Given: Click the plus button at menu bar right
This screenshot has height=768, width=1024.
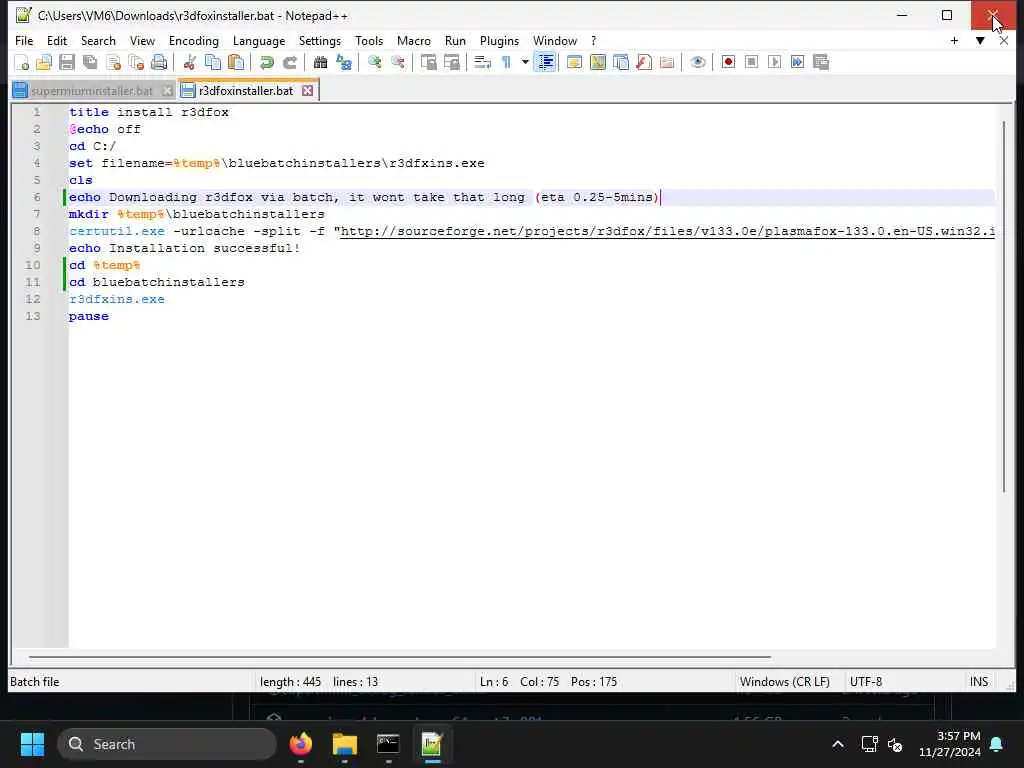Looking at the screenshot, I should pyautogui.click(x=954, y=40).
